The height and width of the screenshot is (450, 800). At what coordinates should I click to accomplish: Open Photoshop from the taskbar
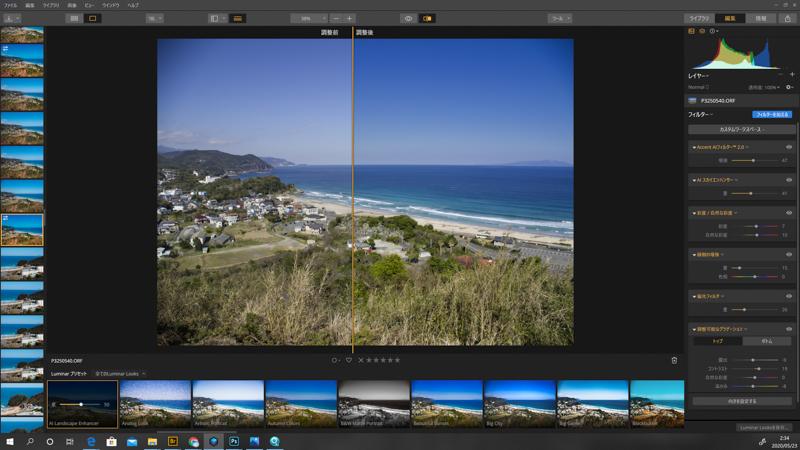pos(234,441)
